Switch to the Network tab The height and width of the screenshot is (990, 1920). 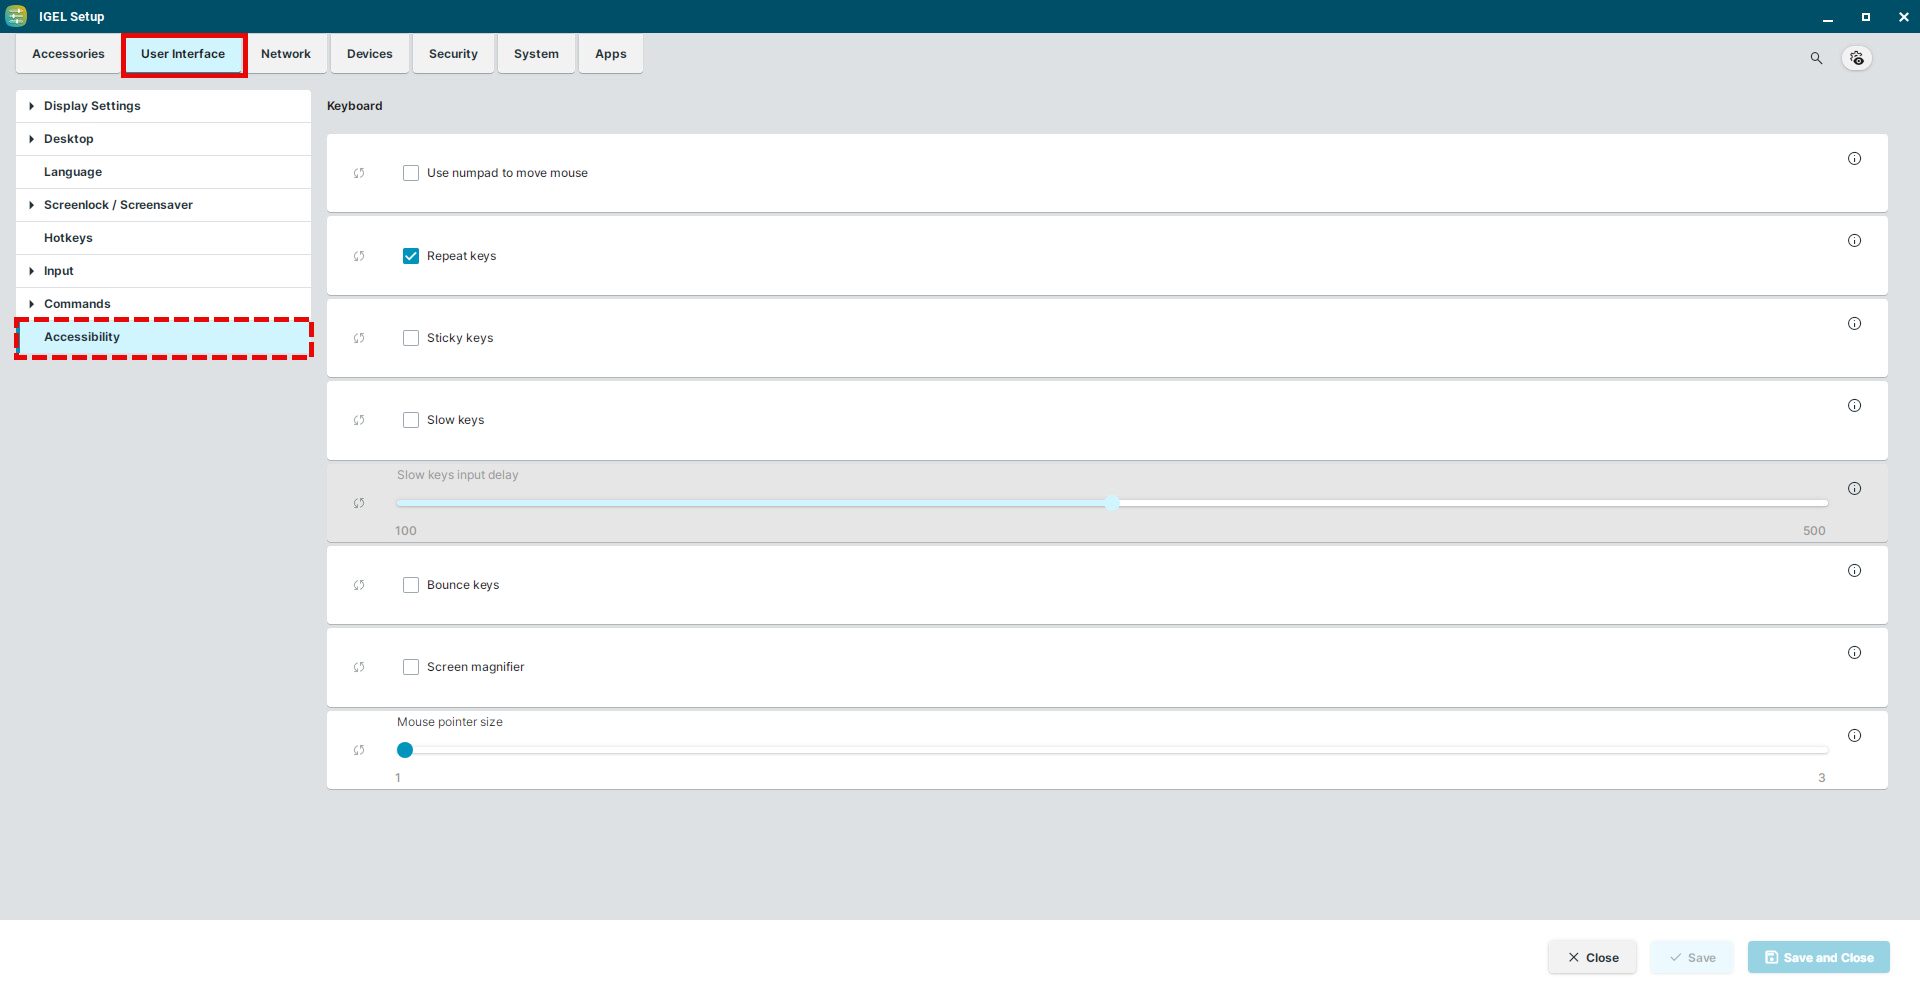(286, 54)
